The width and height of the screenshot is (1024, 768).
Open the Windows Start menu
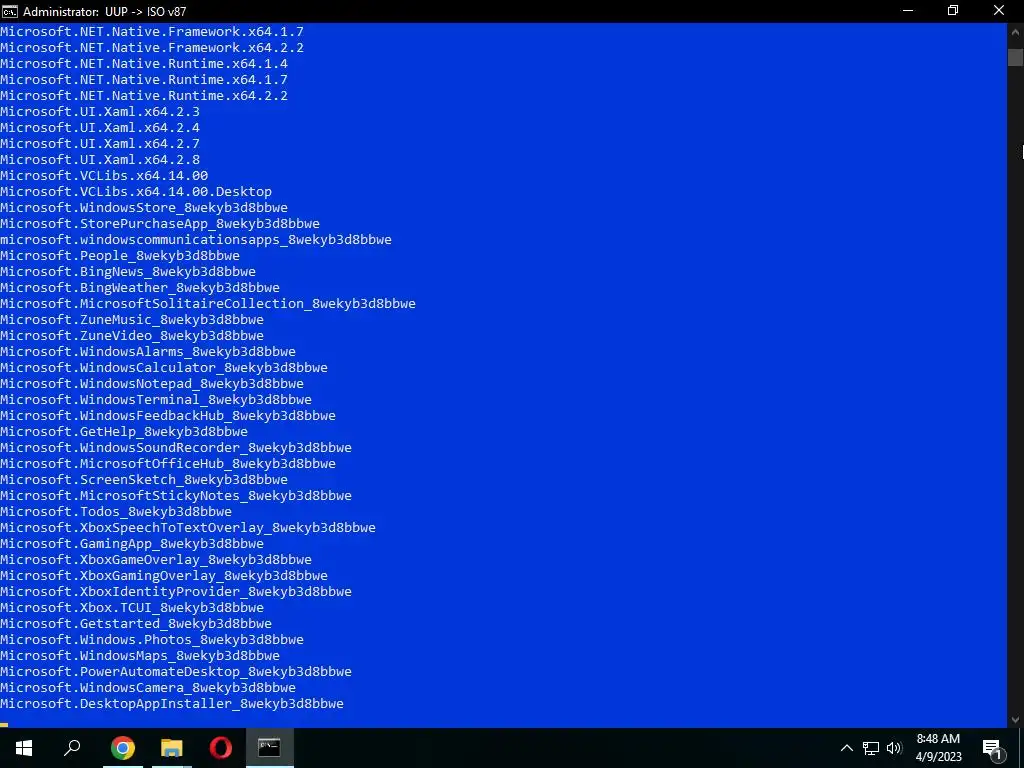tap(24, 748)
